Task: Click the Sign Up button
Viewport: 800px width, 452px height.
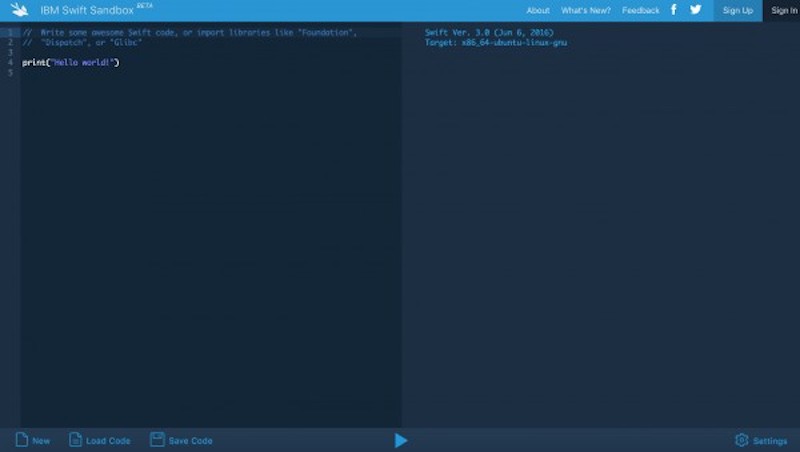Action: 738,10
